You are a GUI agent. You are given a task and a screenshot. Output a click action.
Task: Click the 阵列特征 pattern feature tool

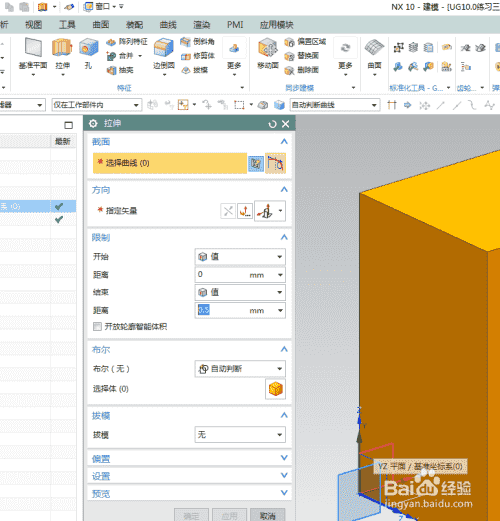tap(127, 42)
